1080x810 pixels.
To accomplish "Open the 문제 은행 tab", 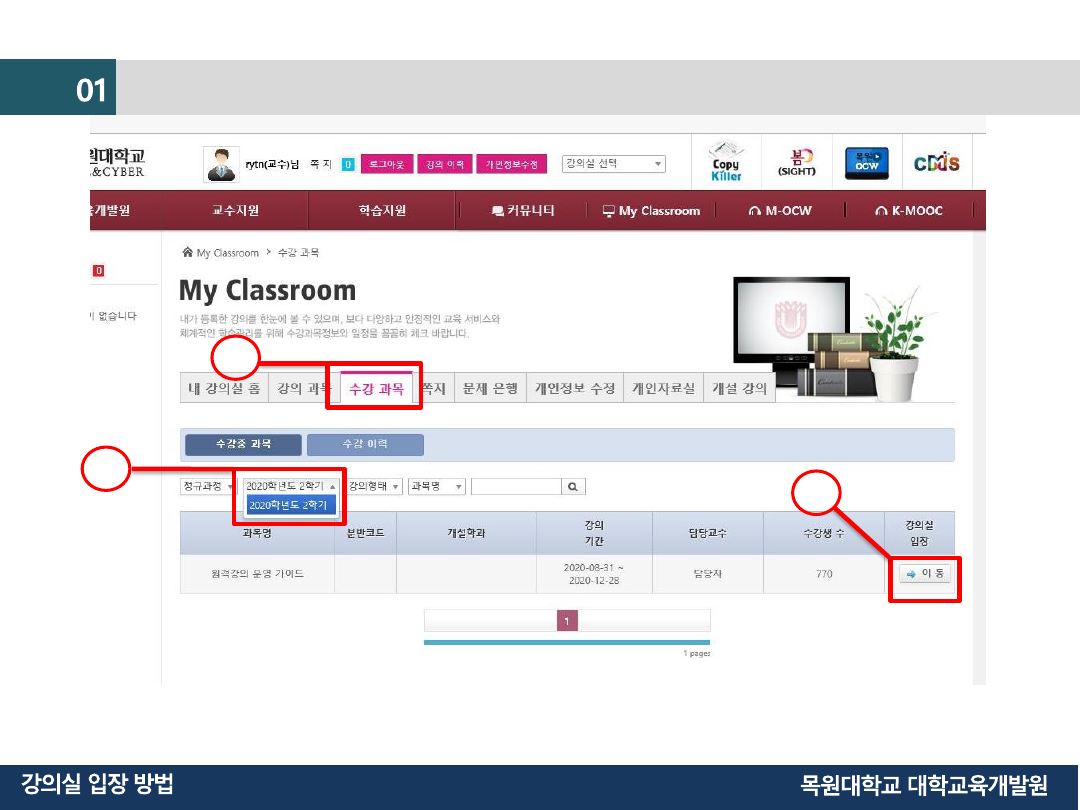I will click(489, 388).
